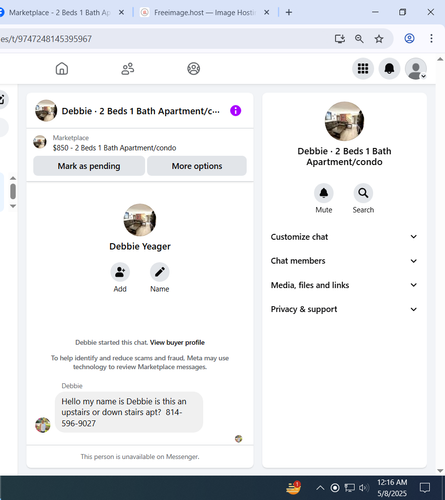Open the taskbar app with red badge
The image size is (445, 500).
[293, 488]
